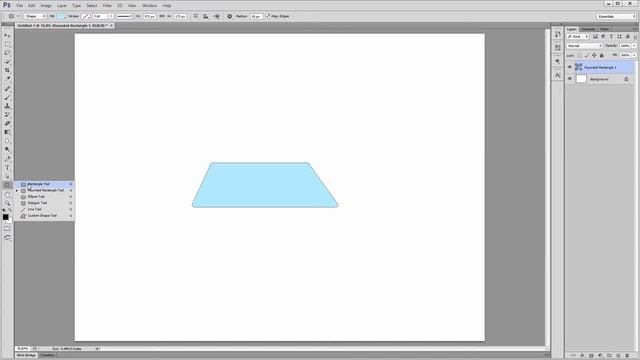This screenshot has width=640, height=360.
Task: Open the Fill slider dropdown arrow
Action: [634, 55]
